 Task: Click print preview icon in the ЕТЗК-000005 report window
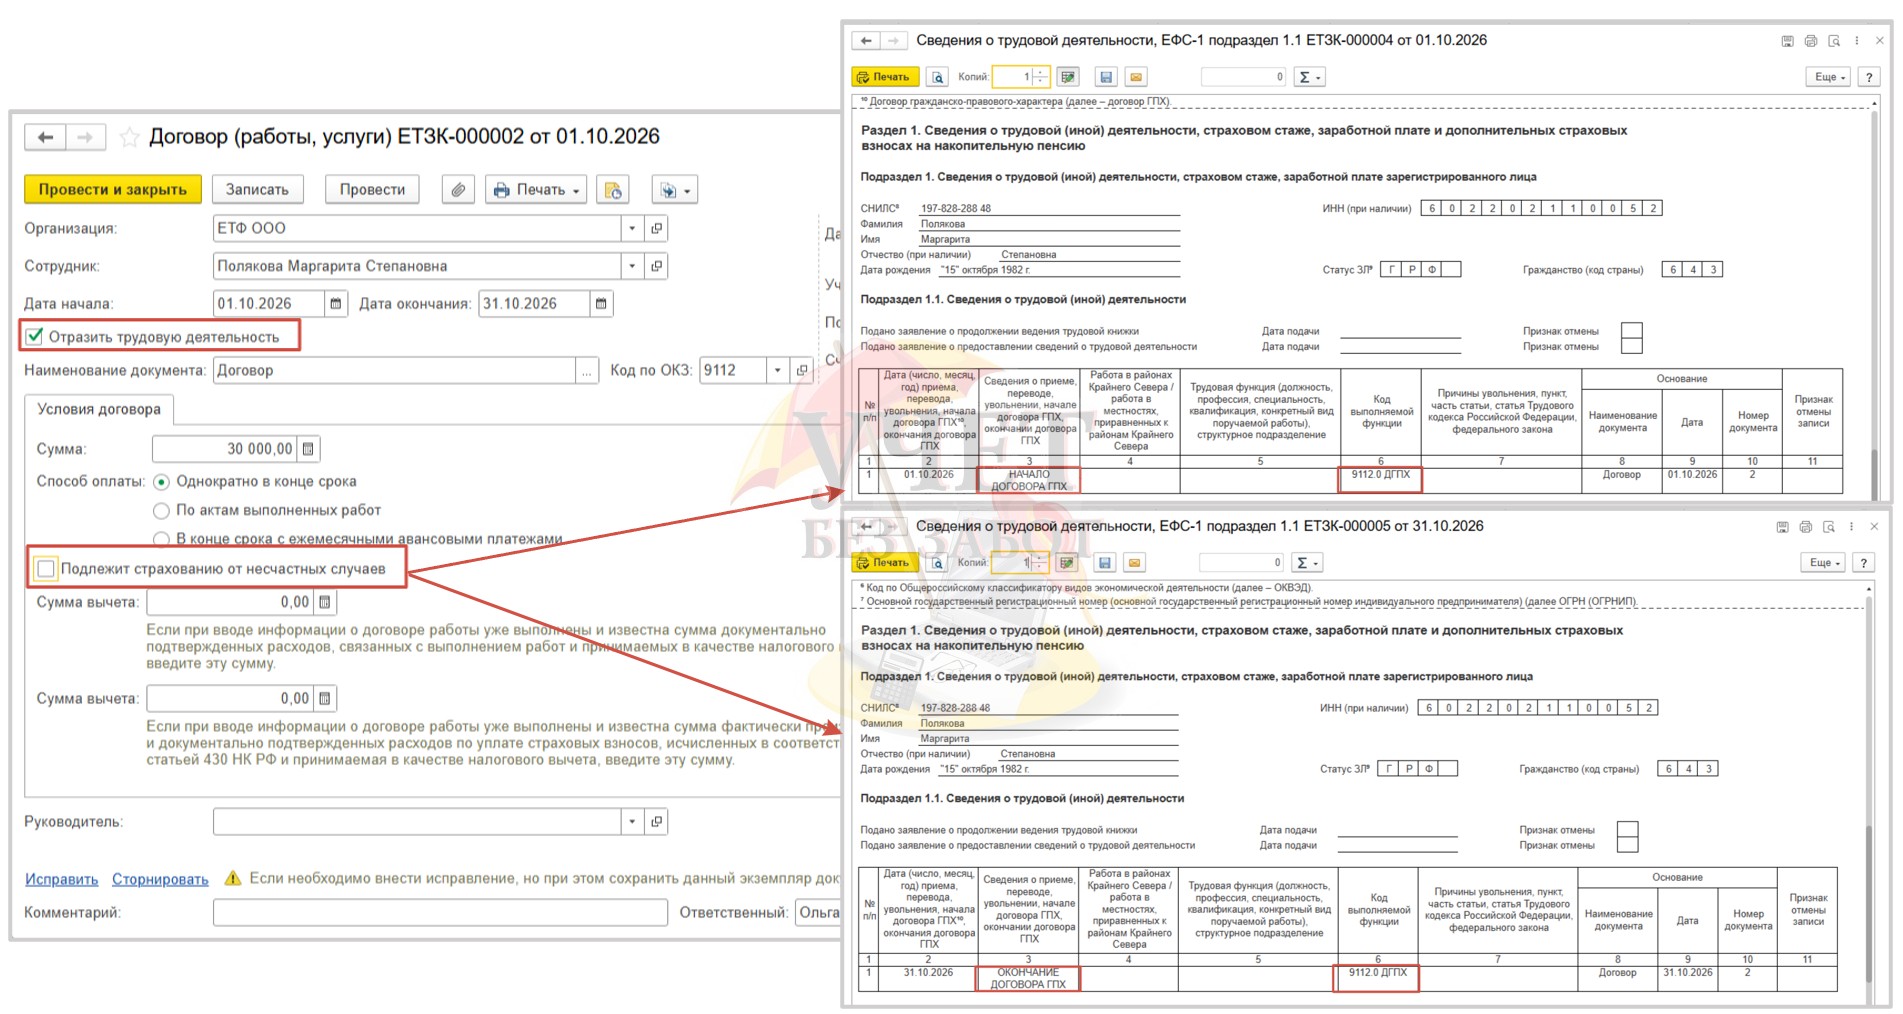(x=937, y=563)
